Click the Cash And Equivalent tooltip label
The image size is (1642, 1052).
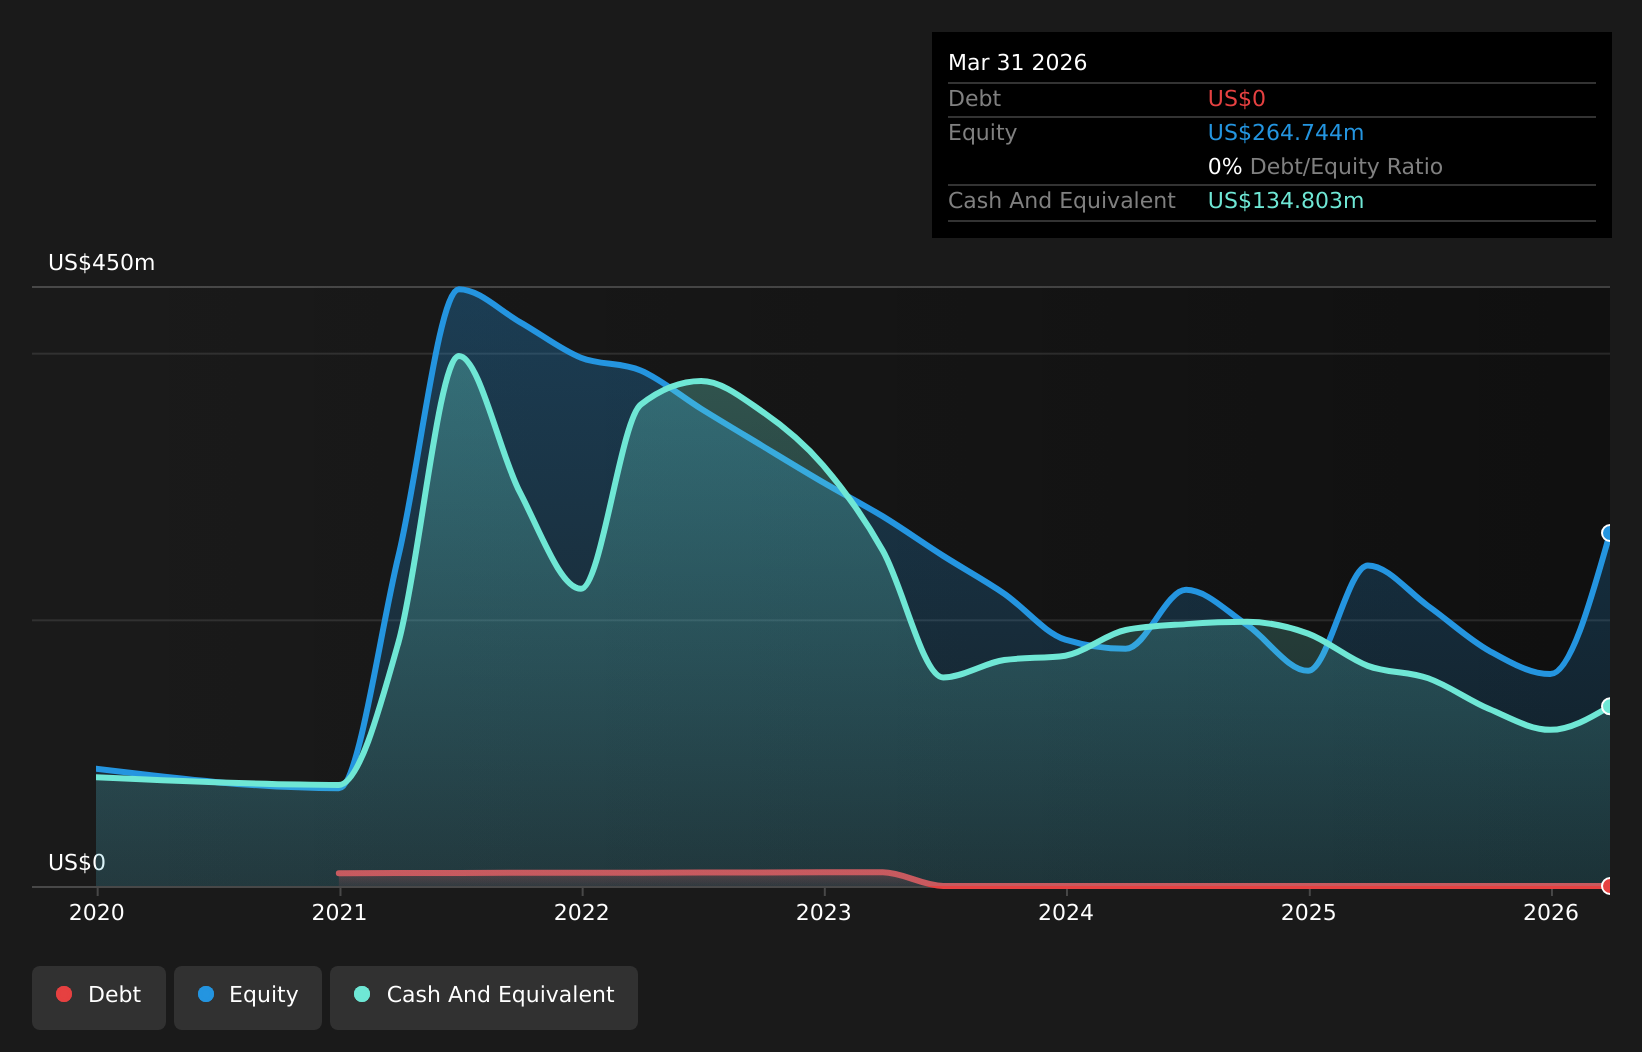coord(1062,201)
